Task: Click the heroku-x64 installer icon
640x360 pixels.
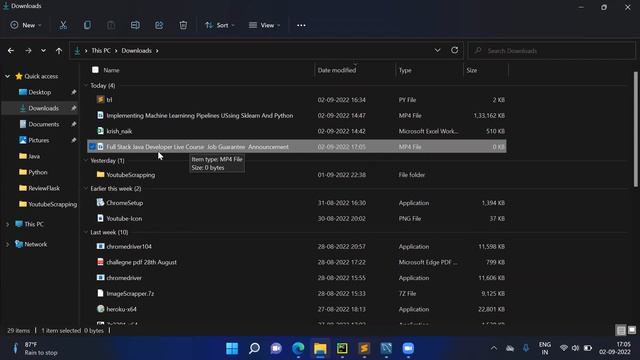Action: coord(100,309)
